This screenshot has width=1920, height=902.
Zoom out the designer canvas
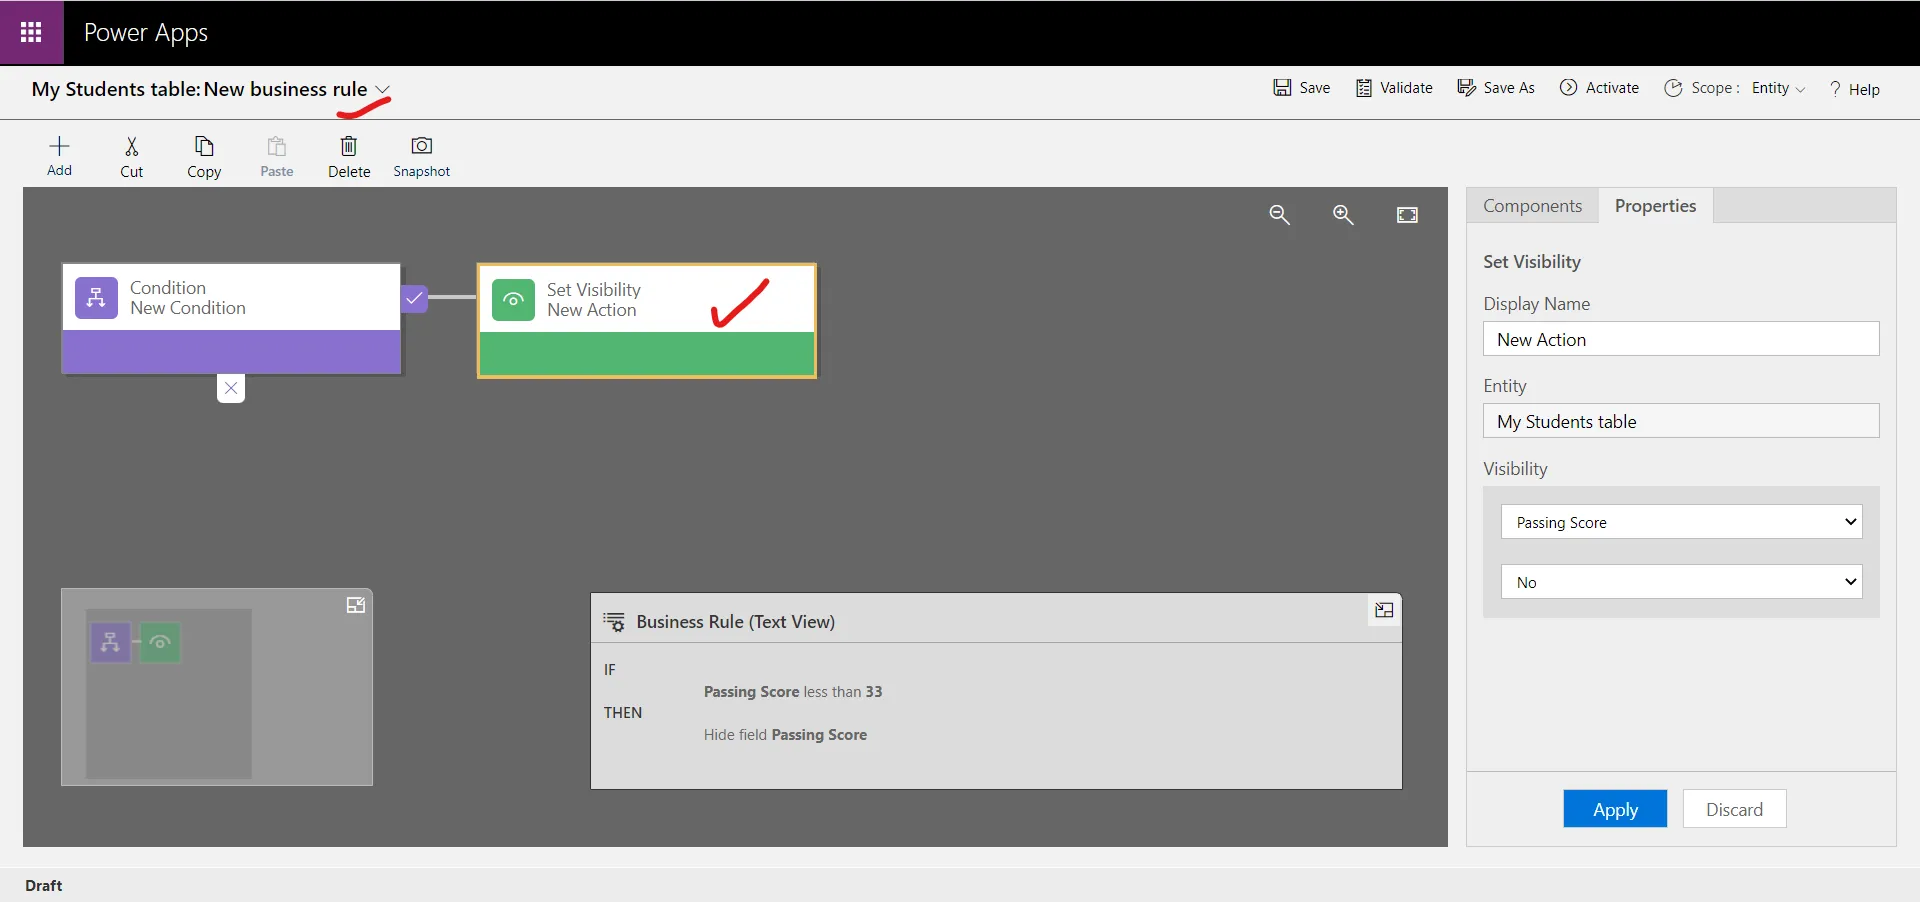point(1279,215)
